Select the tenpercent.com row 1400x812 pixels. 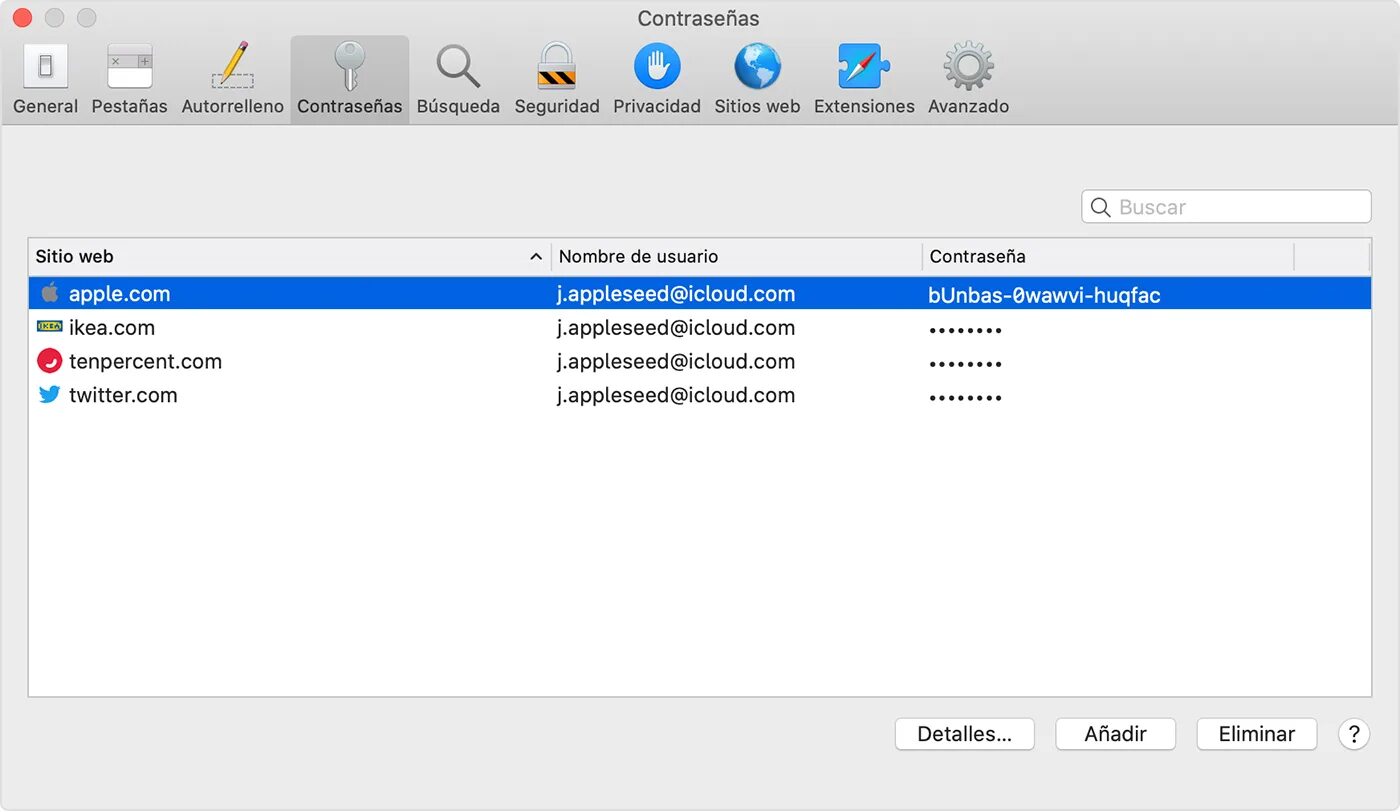pyautogui.click(x=700, y=361)
